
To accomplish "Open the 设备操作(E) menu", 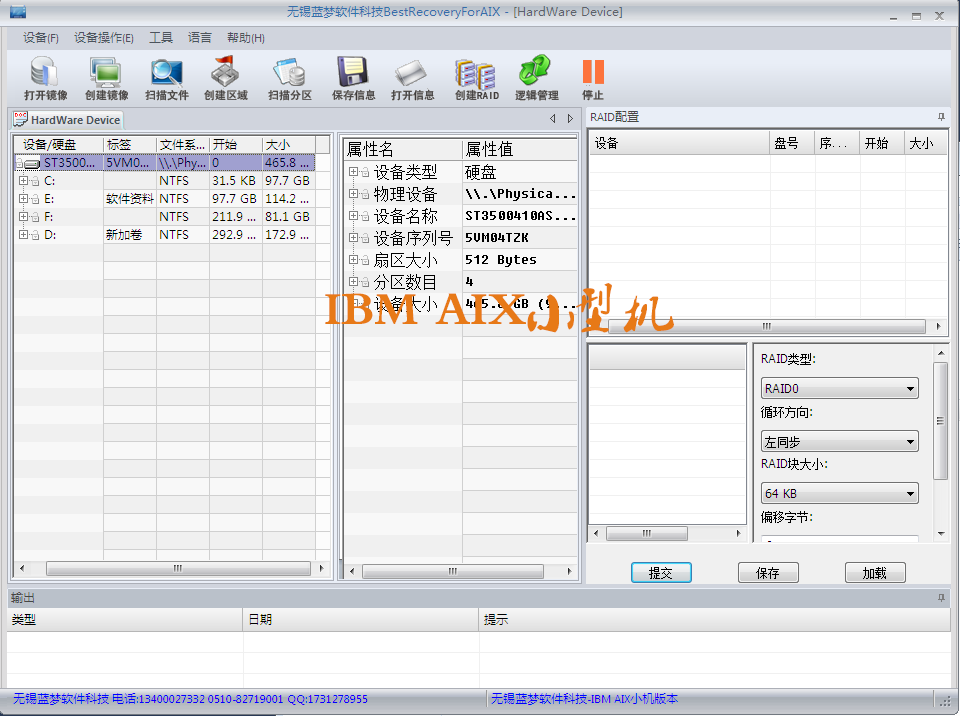I will (x=103, y=38).
